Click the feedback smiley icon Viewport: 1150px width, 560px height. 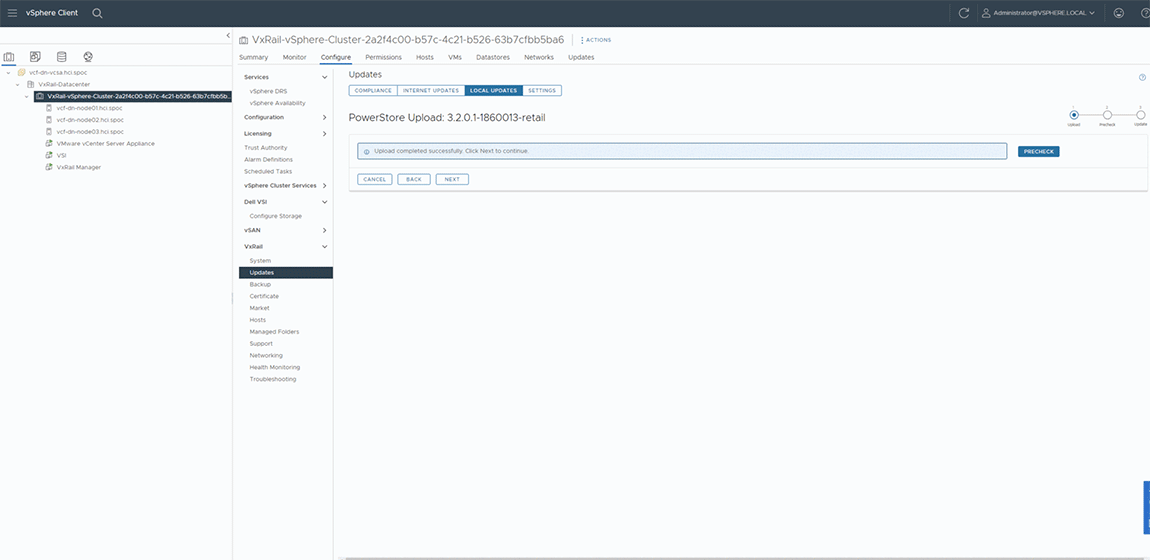coord(1118,13)
